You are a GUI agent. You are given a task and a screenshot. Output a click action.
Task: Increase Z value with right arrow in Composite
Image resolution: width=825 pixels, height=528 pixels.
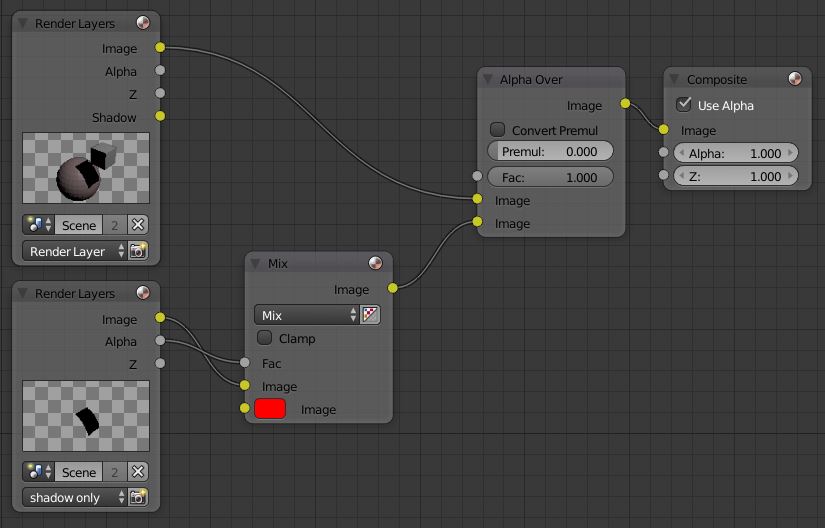[x=790, y=176]
